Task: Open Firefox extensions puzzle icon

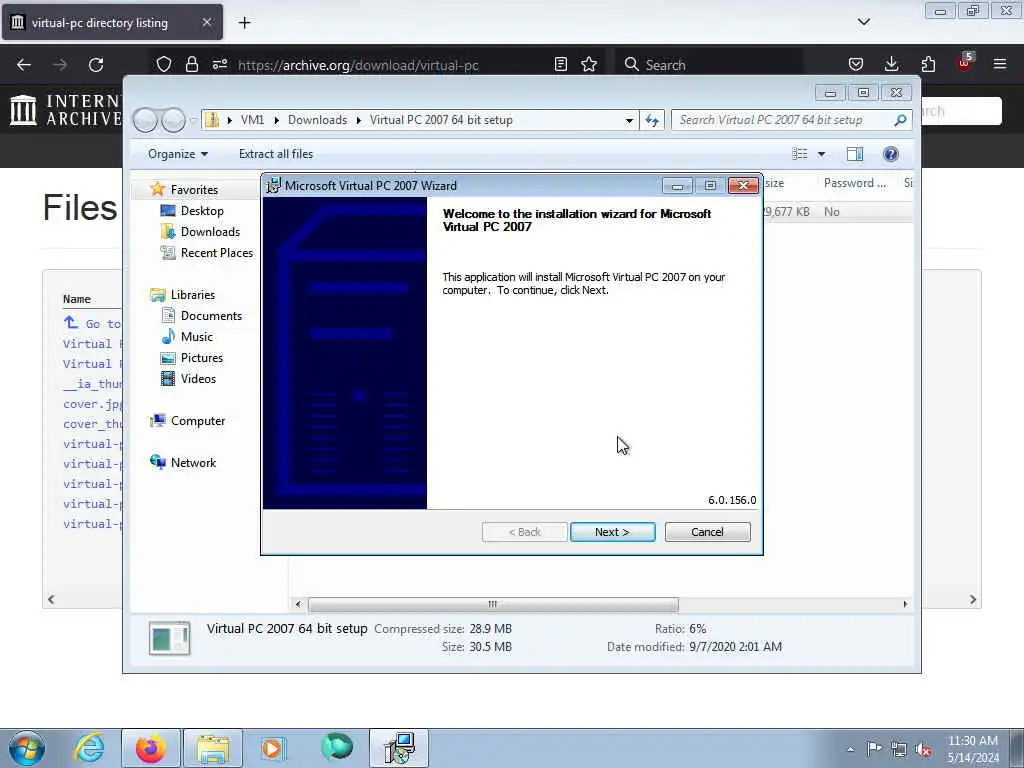Action: click(x=928, y=64)
